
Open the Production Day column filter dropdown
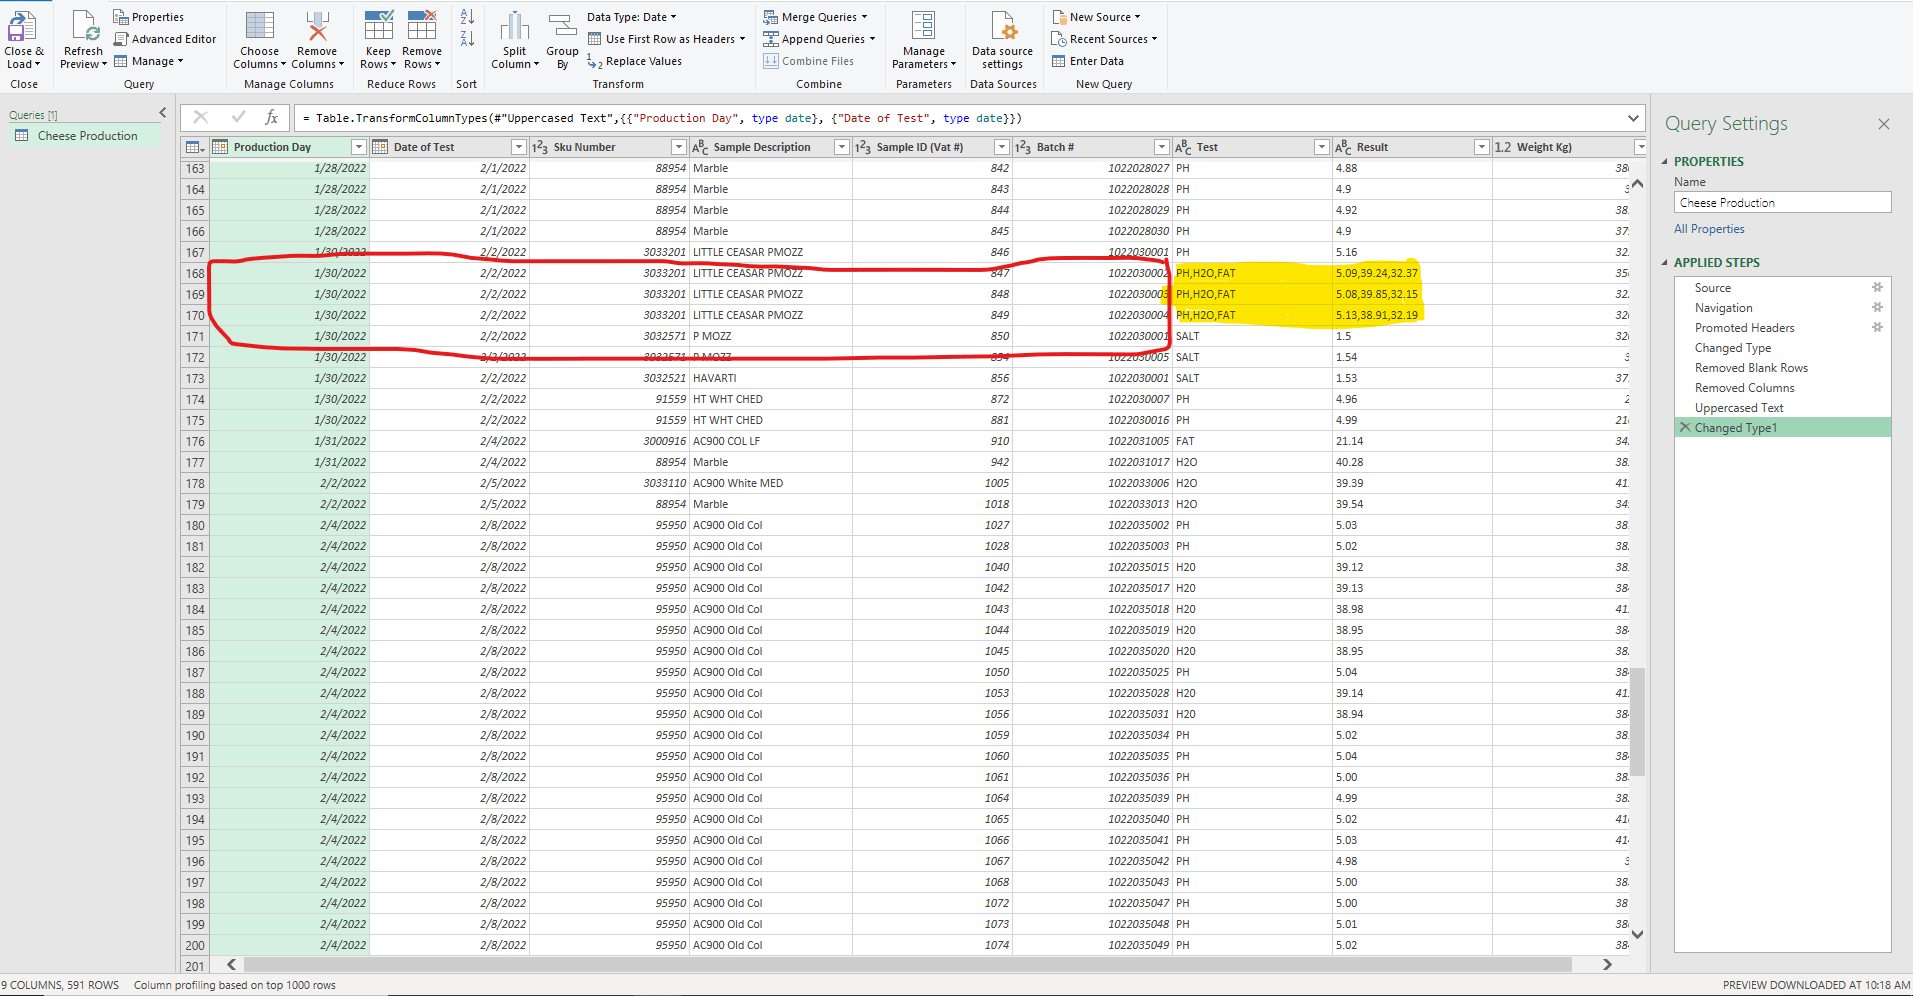point(358,147)
